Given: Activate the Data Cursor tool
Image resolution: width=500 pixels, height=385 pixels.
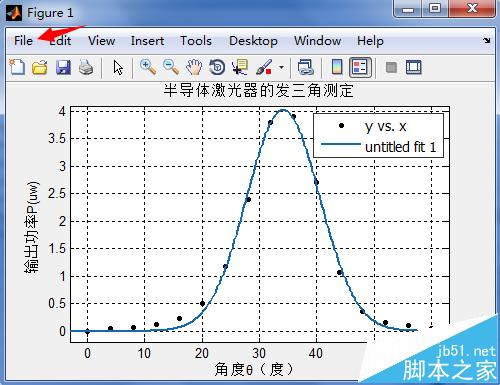Looking at the screenshot, I should click(240, 67).
